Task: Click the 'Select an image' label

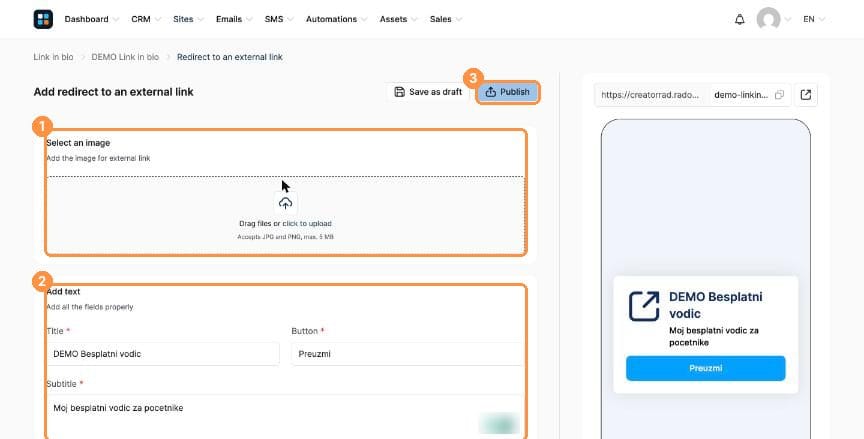Action: tap(78, 143)
